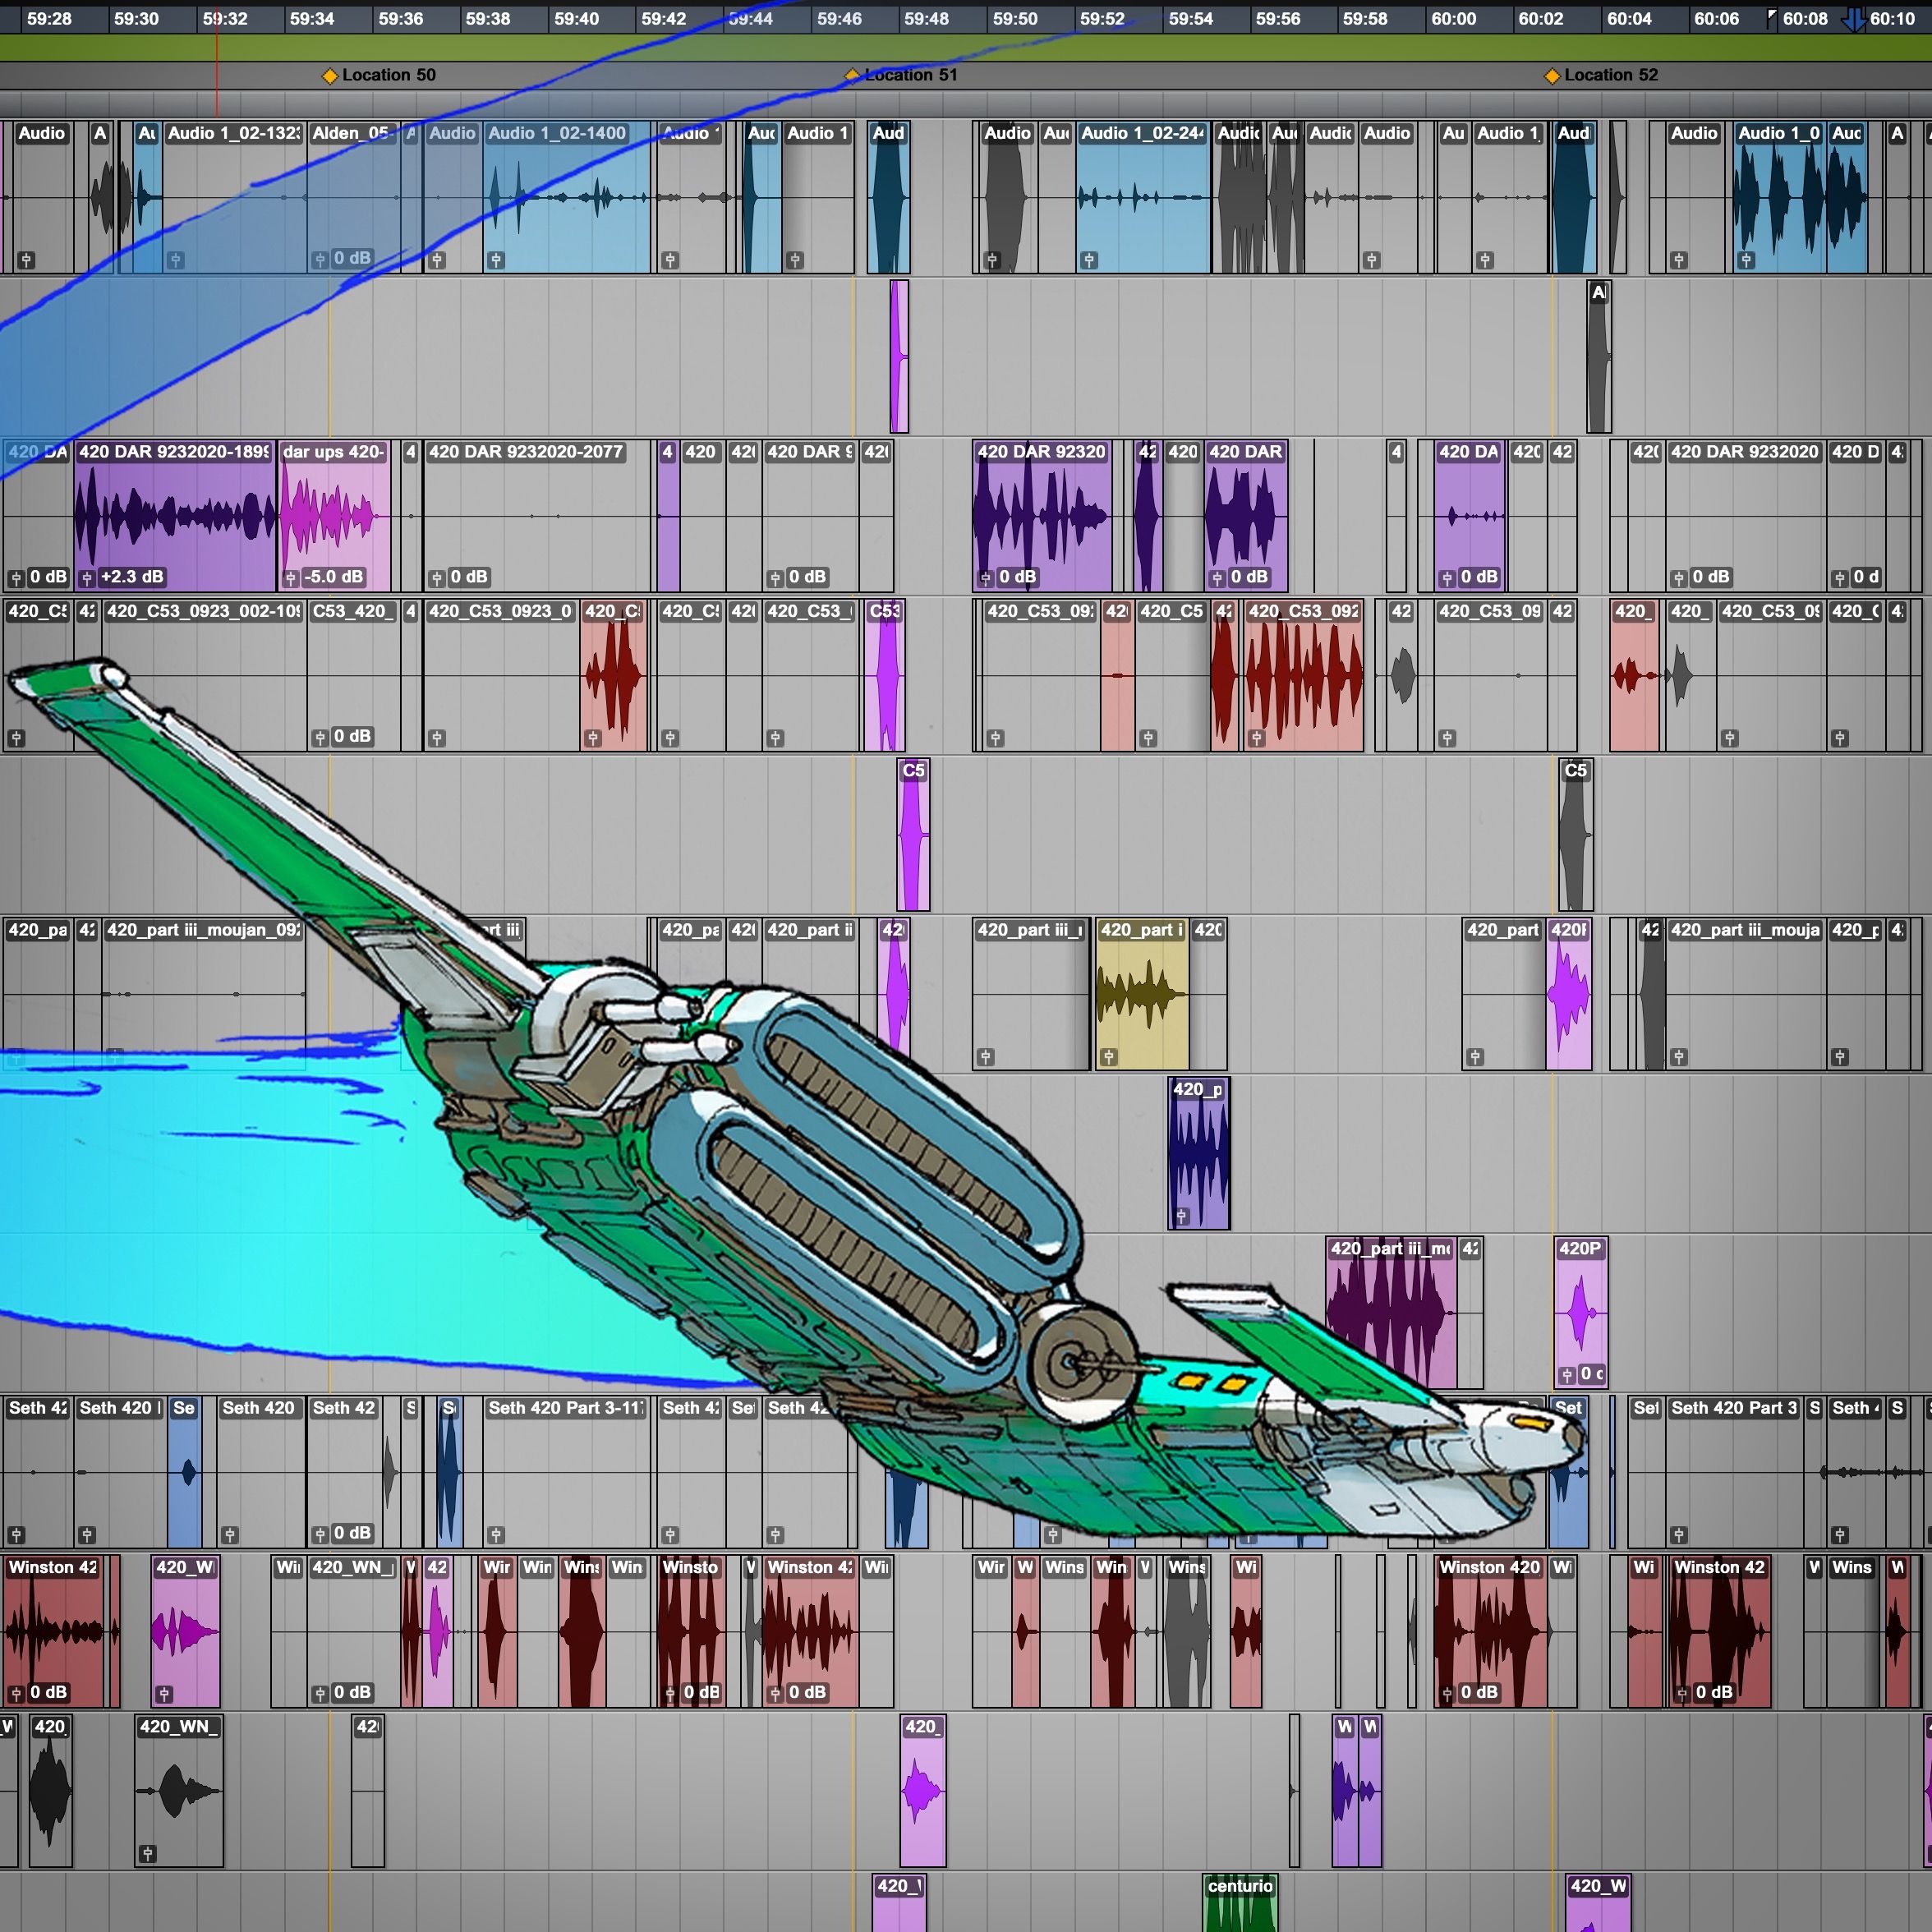Image resolution: width=1932 pixels, height=1932 pixels.
Task: Select the 420_C53_0923_002-10 clip
Action: pos(204,676)
